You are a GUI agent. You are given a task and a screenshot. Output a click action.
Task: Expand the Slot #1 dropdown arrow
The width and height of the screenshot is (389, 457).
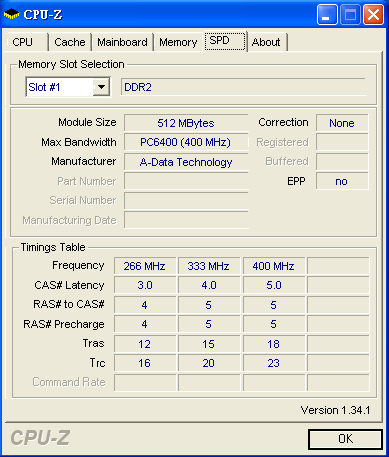click(101, 87)
